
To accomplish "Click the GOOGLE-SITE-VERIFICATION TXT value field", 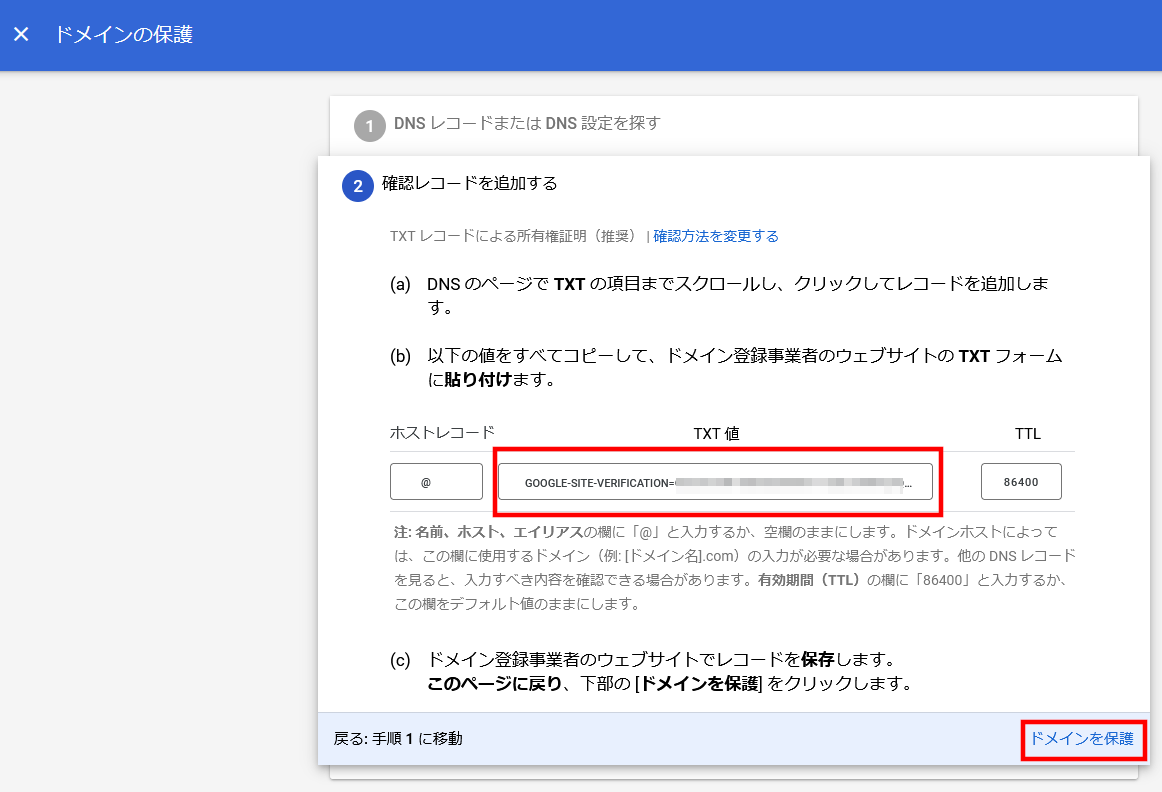I will 715,482.
